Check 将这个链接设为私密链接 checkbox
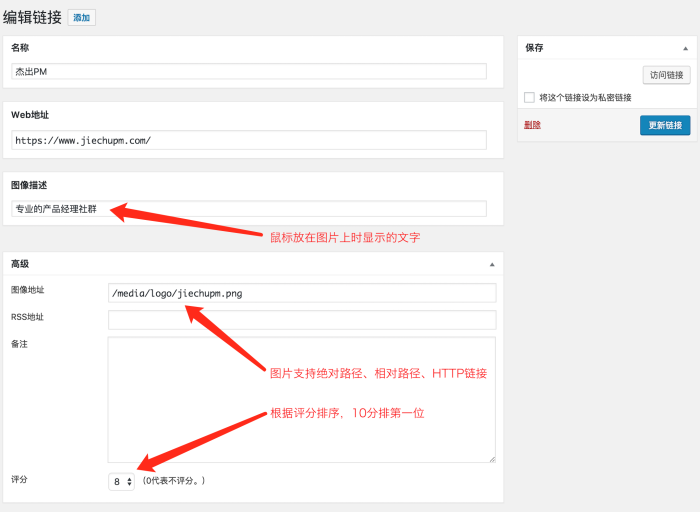Image resolution: width=700 pixels, height=512 pixels. click(529, 97)
